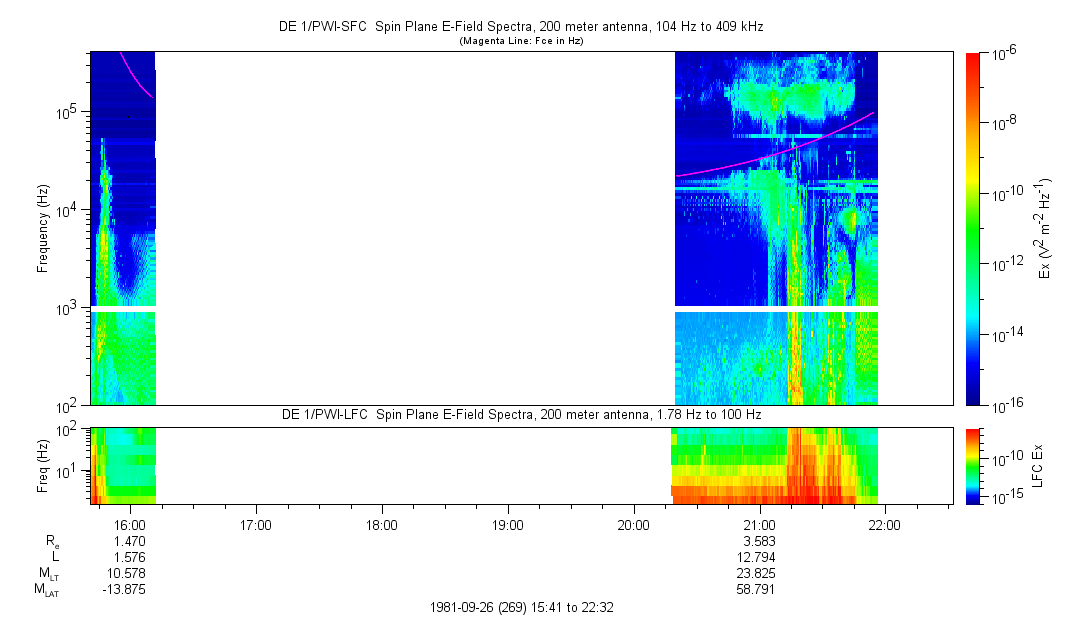Click the LFC spectrogram segment near 21:00

pos(775,466)
